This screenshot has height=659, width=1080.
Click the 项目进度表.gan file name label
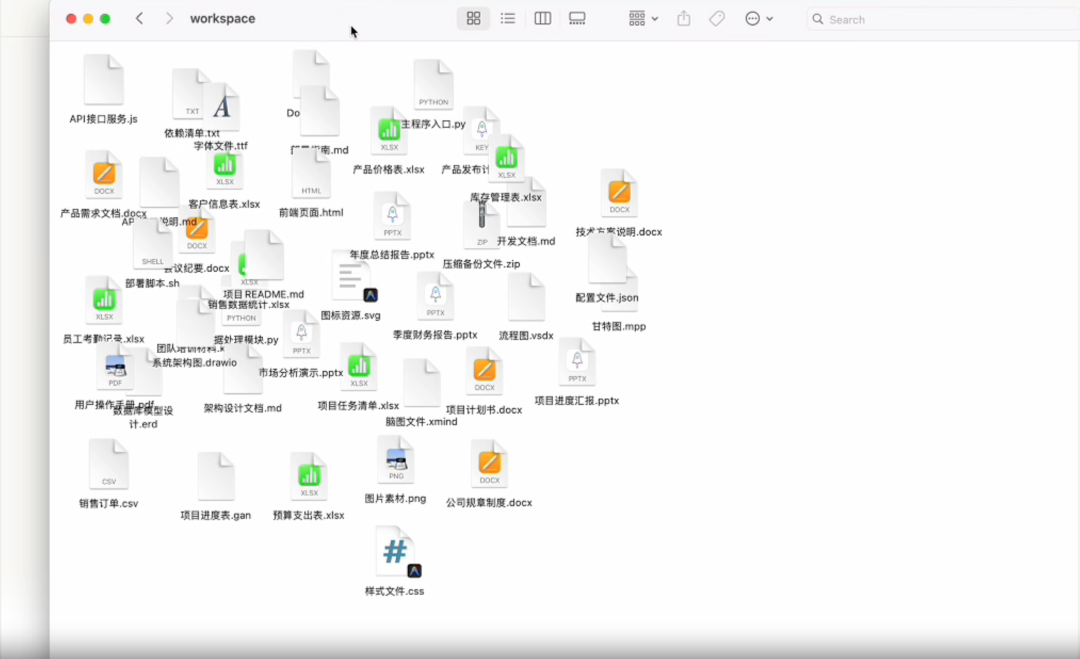pos(215,516)
